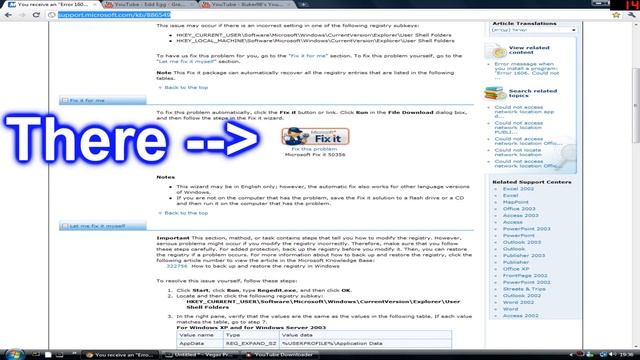Viewport: 640px width, 360px height.
Task: Open knowledge base article 322756 link
Action: tap(177, 266)
